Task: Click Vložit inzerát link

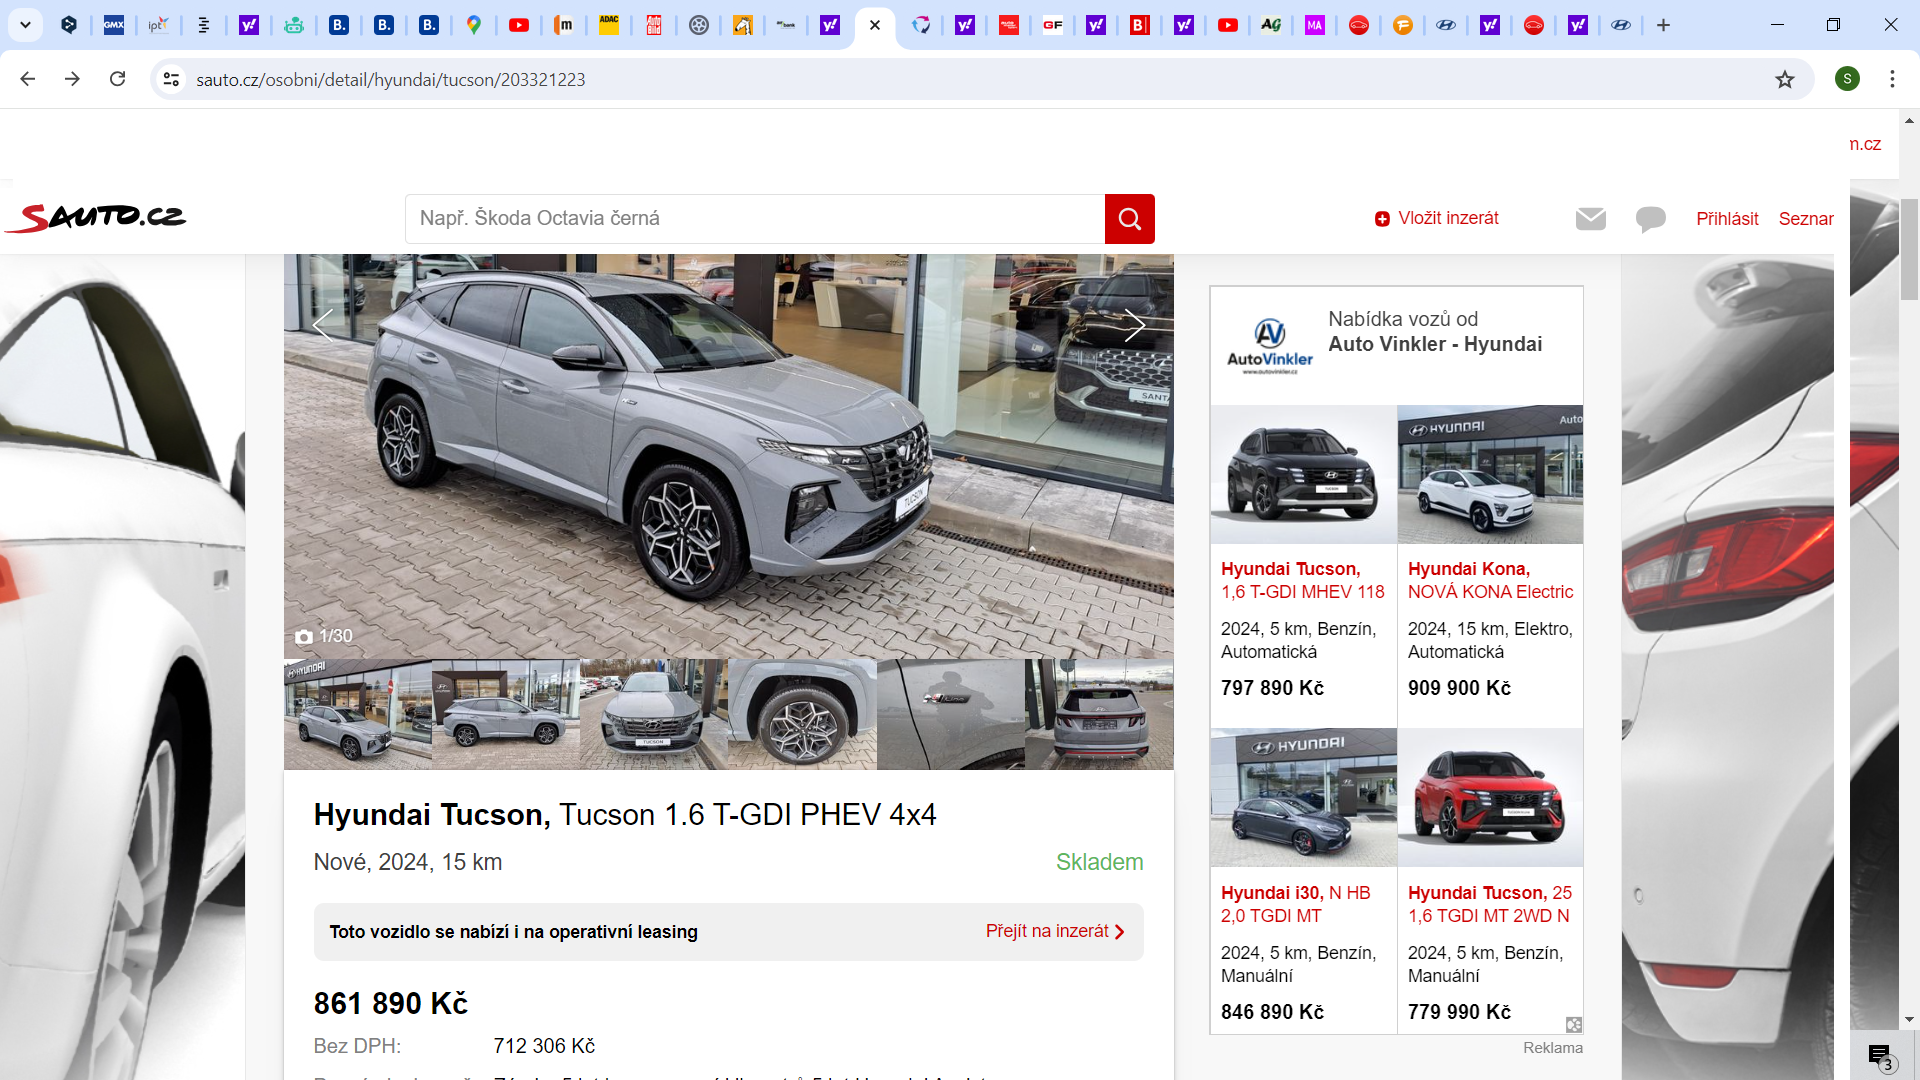Action: [x=1437, y=218]
